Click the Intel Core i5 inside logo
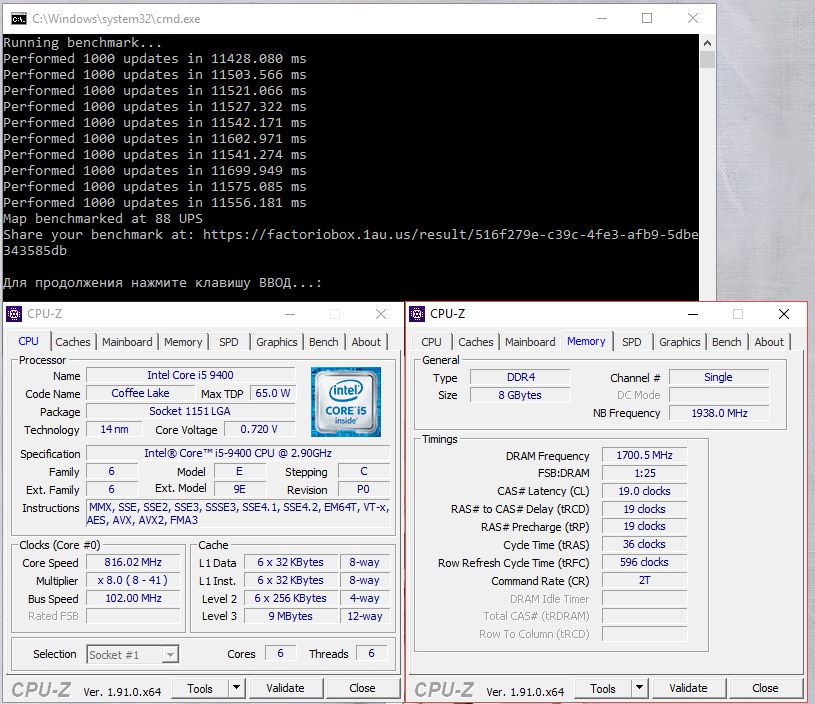815x704 pixels. tap(346, 401)
